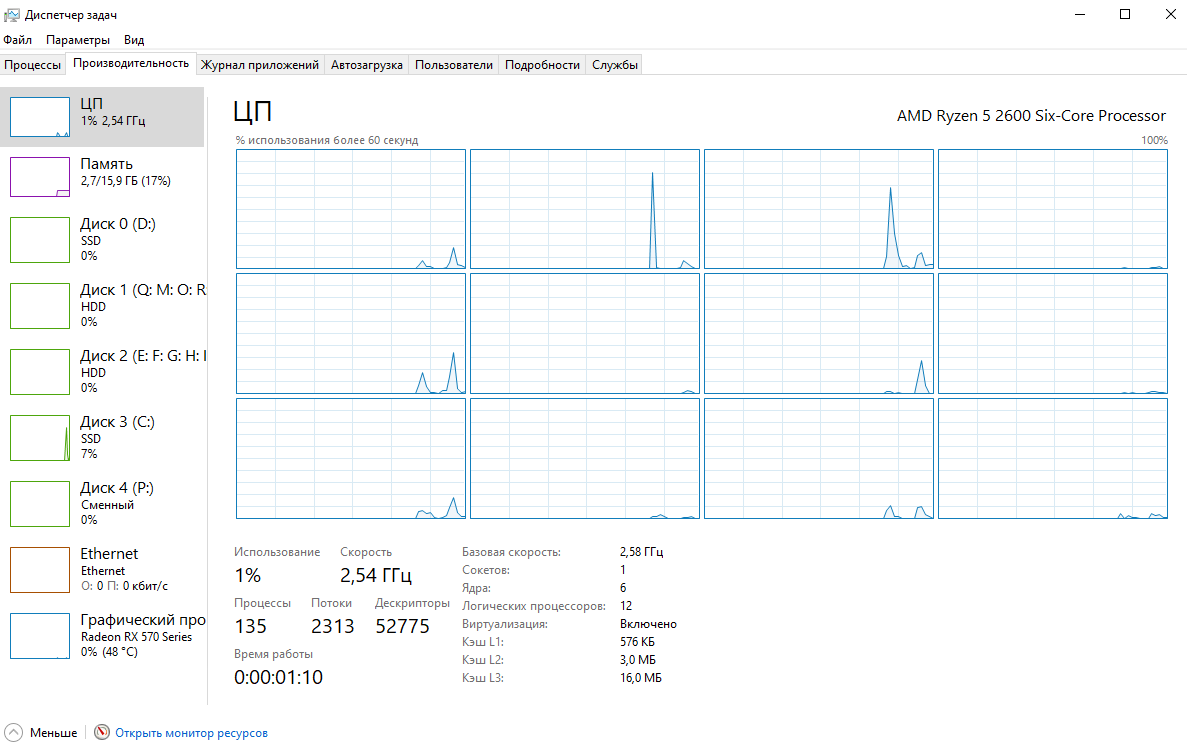Viewport: 1187px width, 753px height.
Task: Select Диск 1 HDD graph icon
Action: click(40, 306)
